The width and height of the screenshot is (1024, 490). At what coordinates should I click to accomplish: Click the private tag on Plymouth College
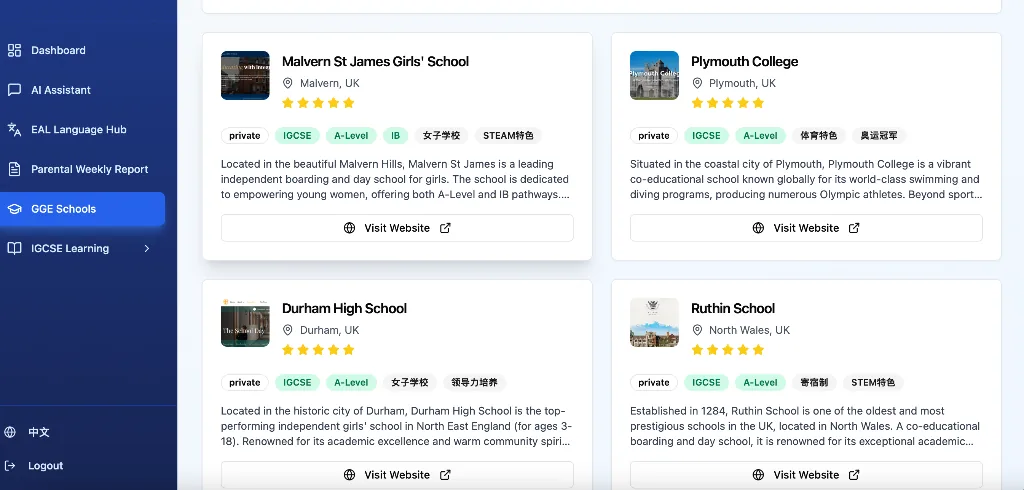point(654,136)
